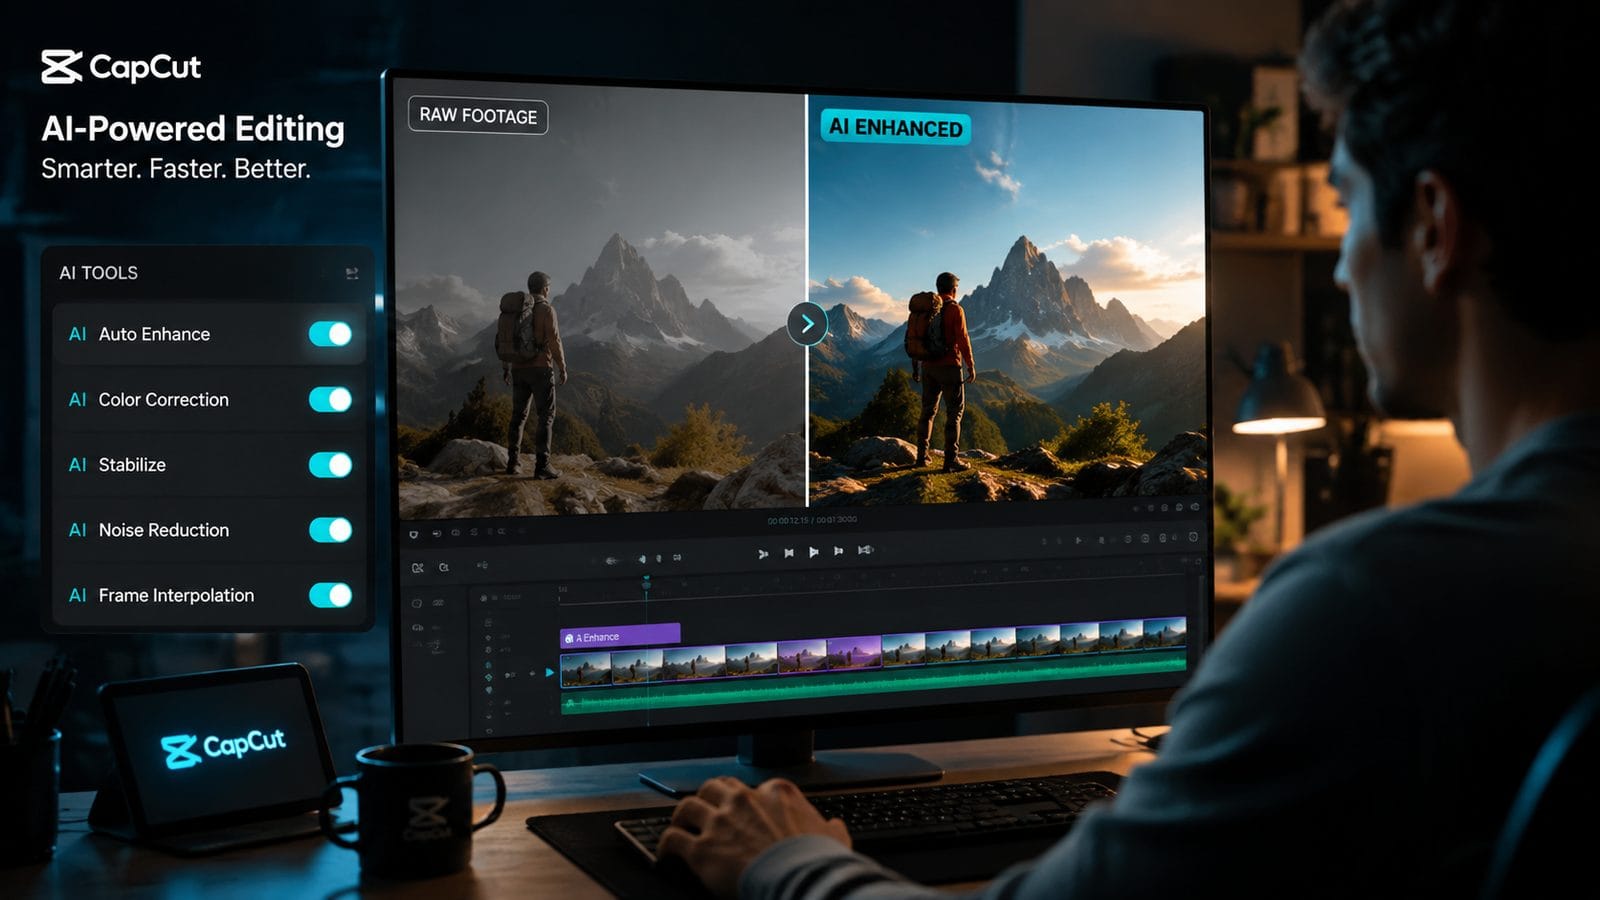Click the AI ENHANCED label

[x=896, y=128]
